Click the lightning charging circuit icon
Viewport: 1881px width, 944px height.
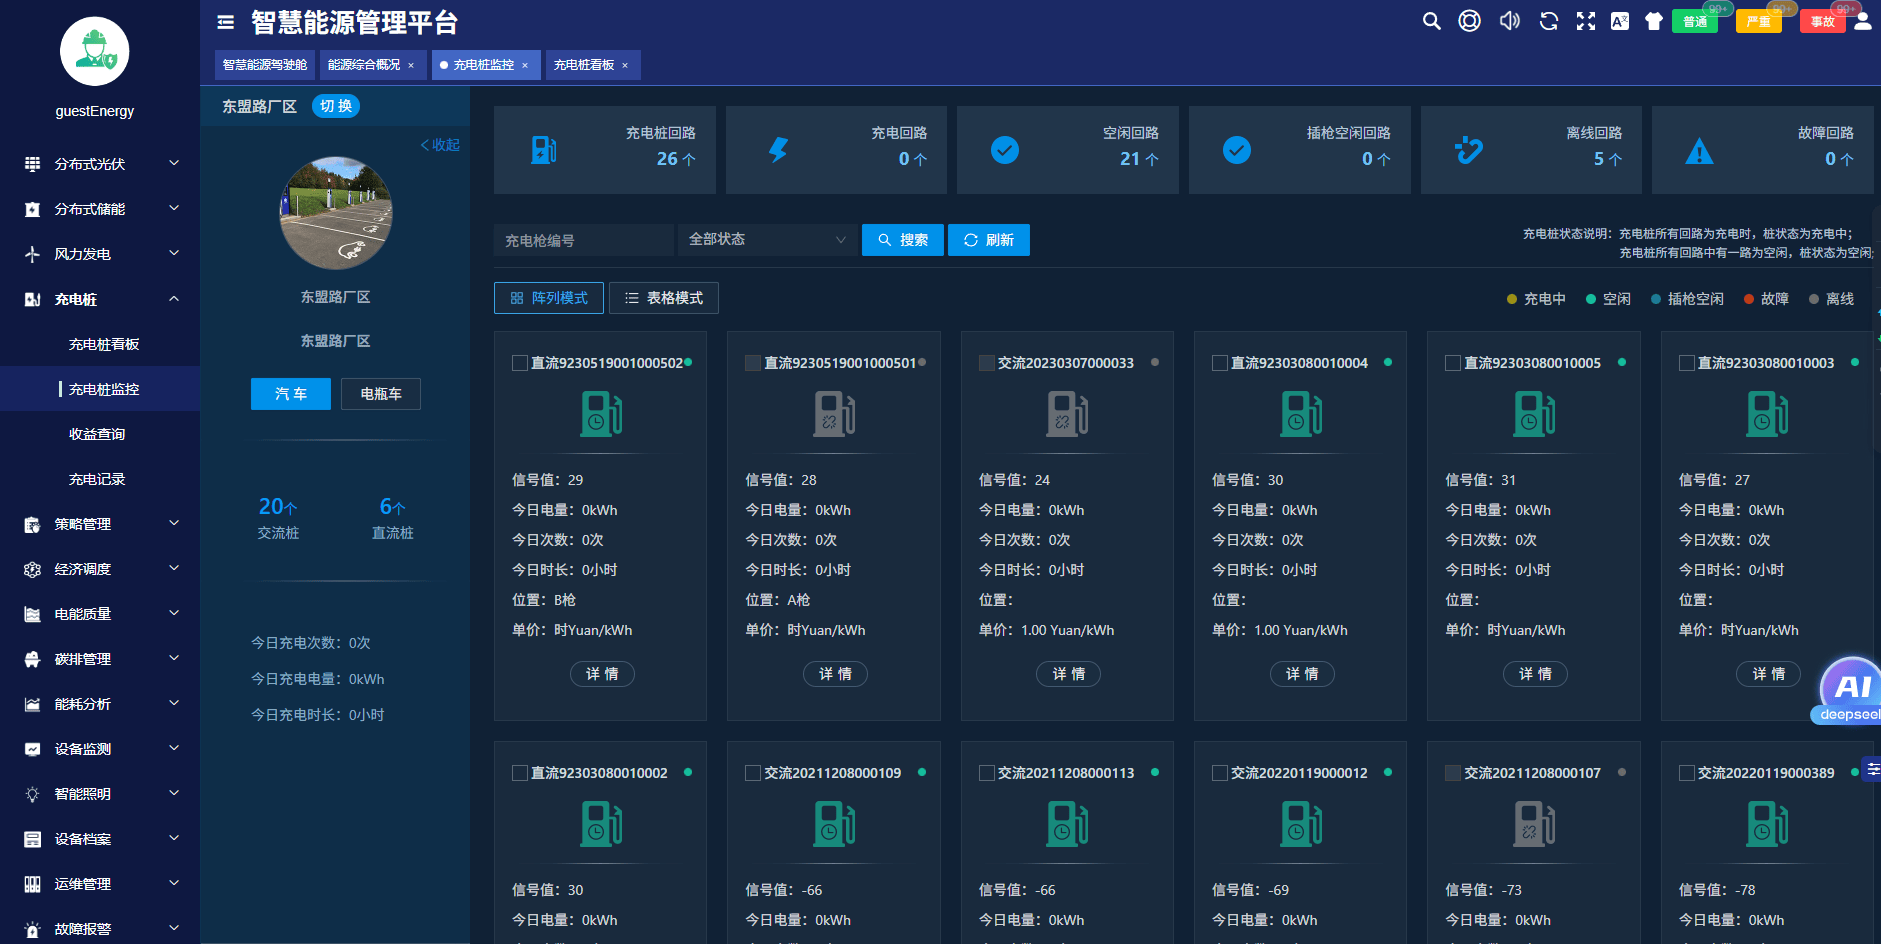[778, 150]
